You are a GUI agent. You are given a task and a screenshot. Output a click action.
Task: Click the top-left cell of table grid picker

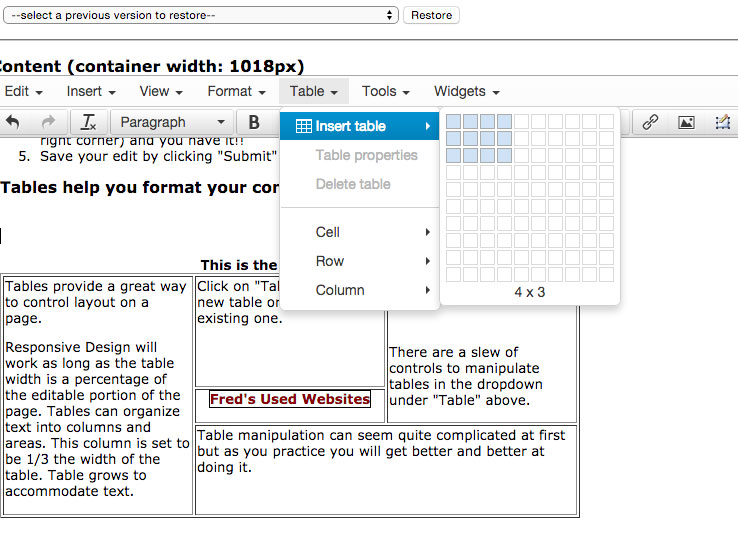[x=453, y=122]
